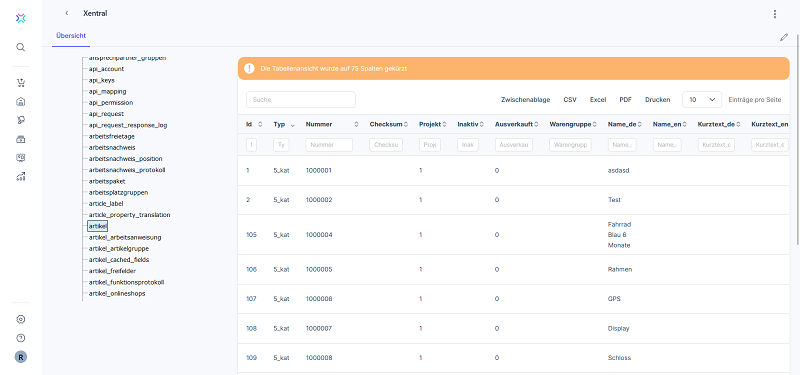Click the Drucken print button
800x375 pixels.
(x=657, y=100)
